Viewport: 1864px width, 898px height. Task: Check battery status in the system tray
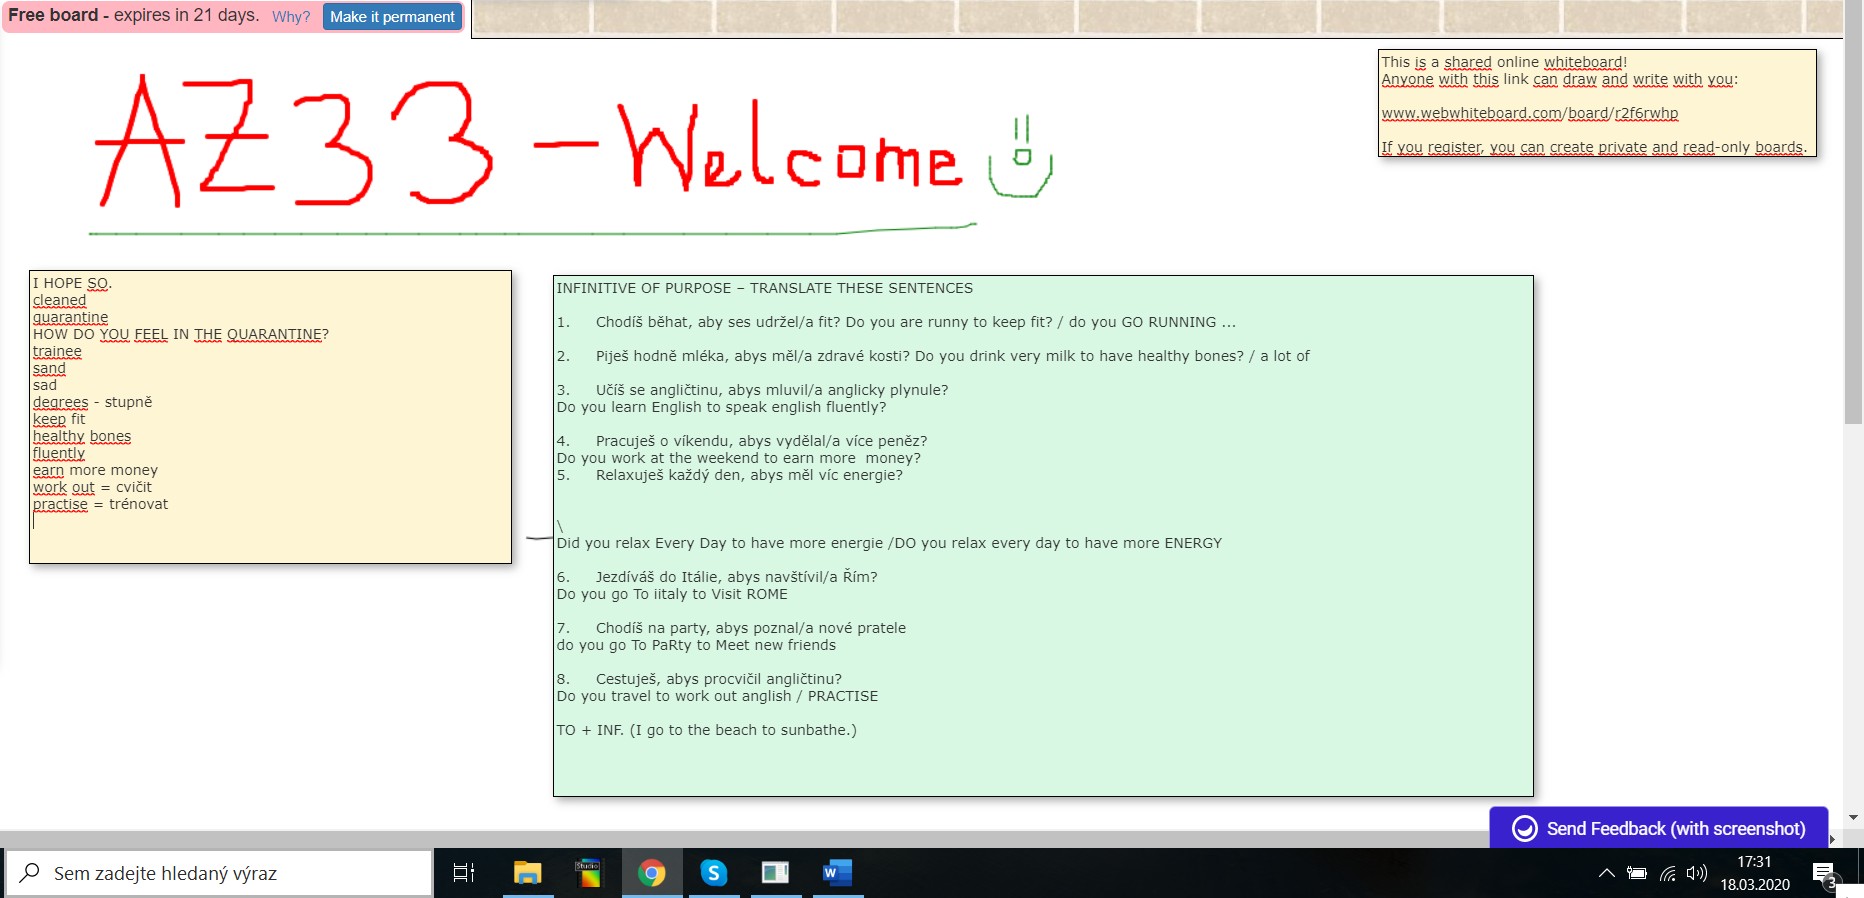click(x=1636, y=873)
